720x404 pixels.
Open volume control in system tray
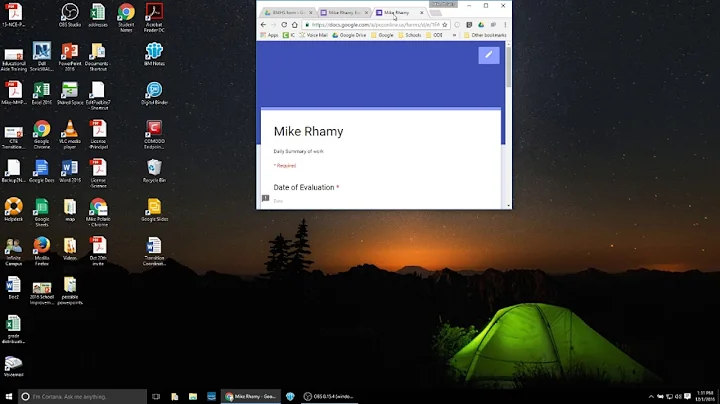pyautogui.click(x=678, y=396)
